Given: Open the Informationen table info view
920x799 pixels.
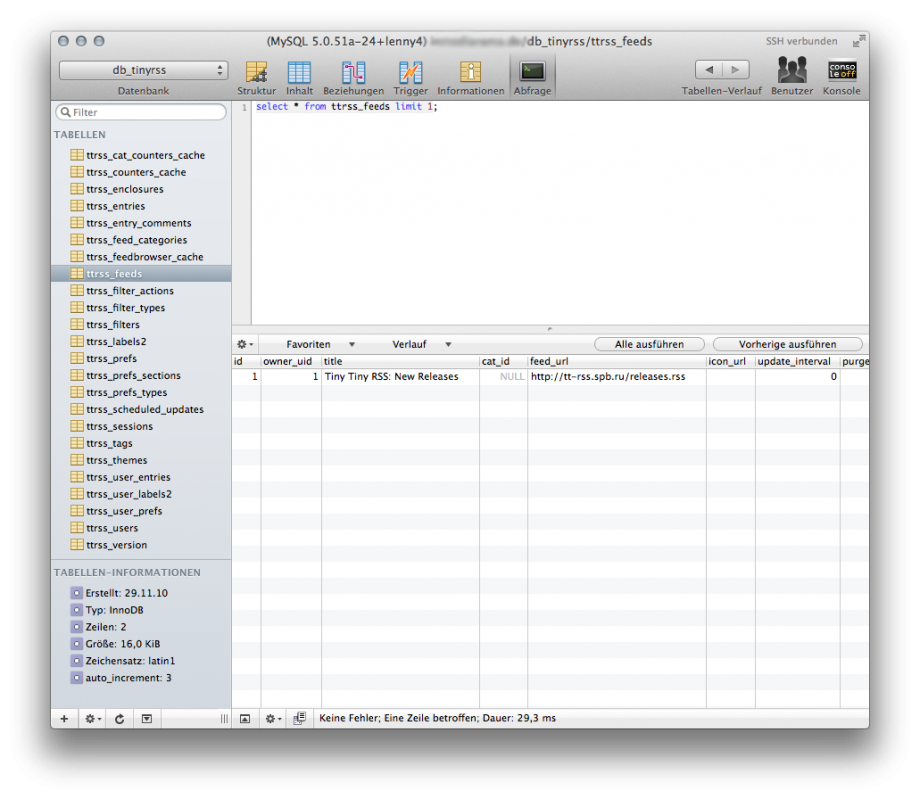Looking at the screenshot, I should point(471,77).
